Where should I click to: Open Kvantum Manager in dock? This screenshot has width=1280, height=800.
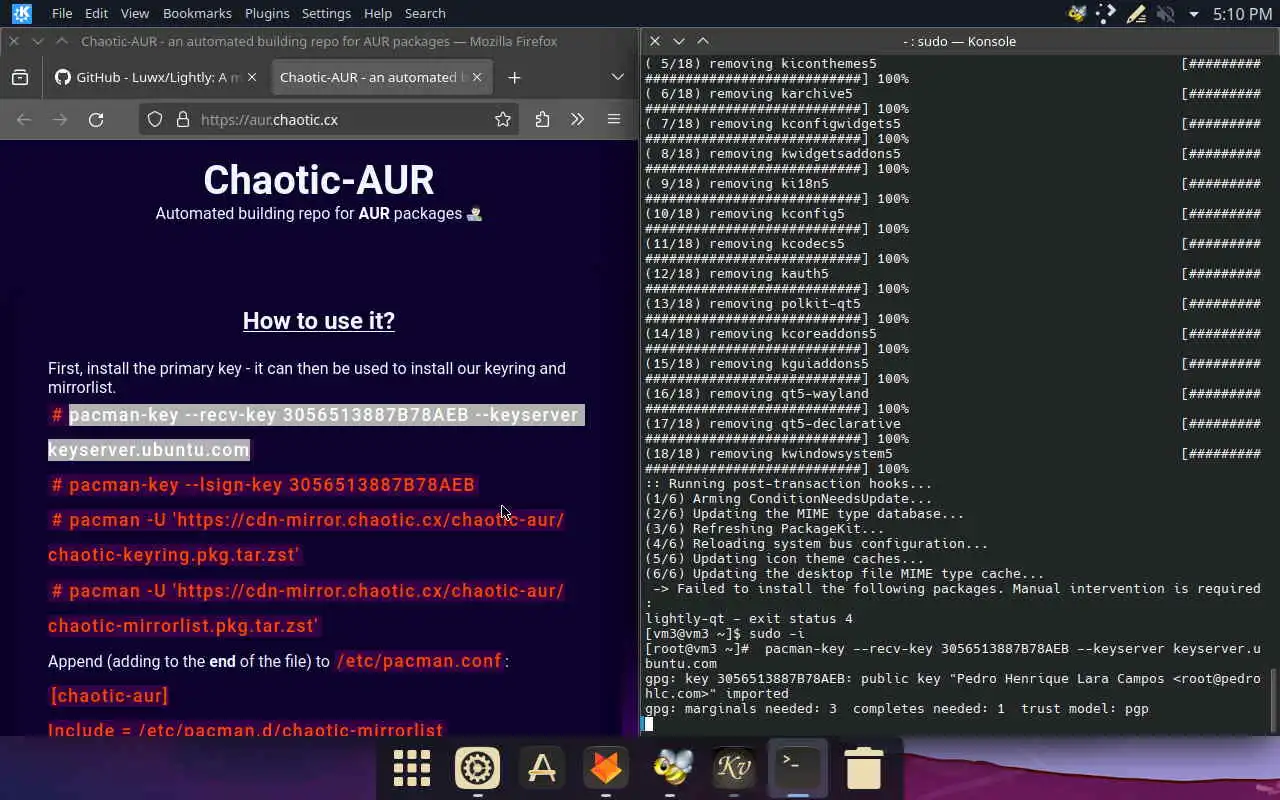pos(734,768)
